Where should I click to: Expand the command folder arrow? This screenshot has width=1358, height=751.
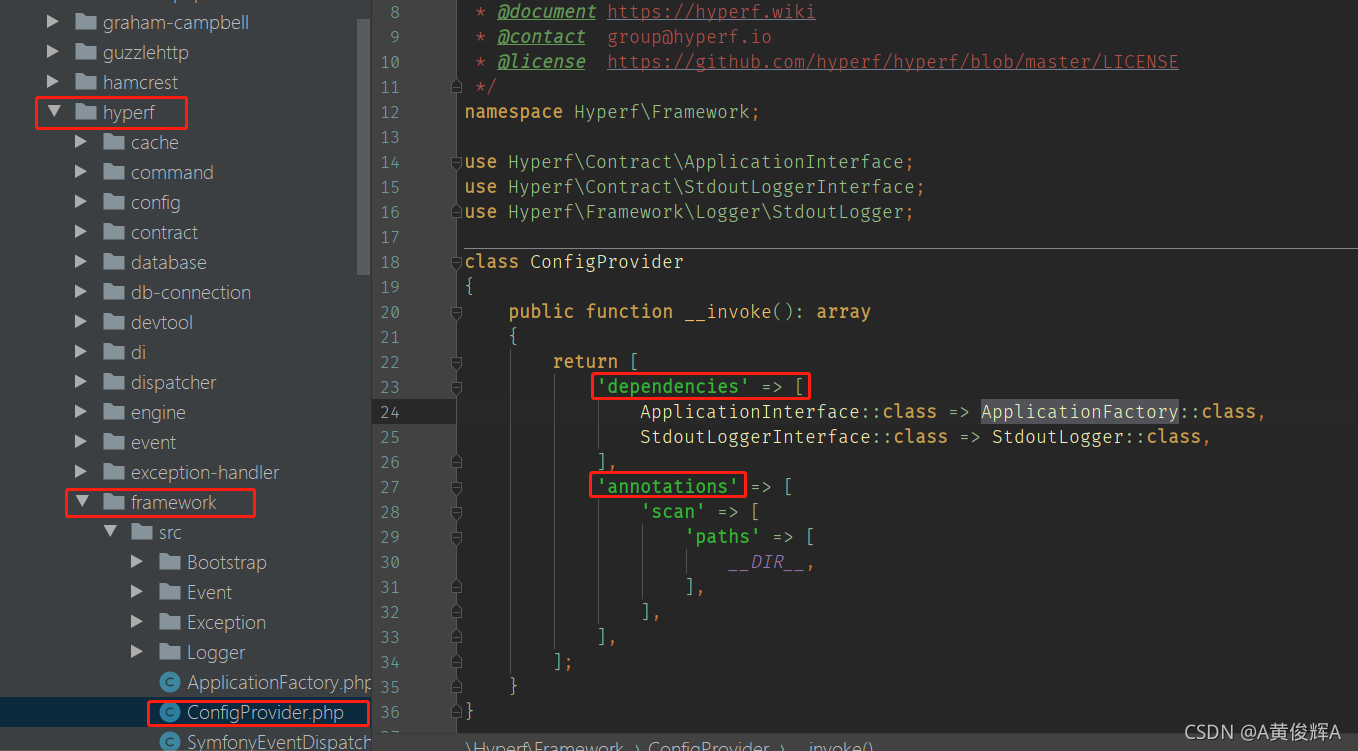click(81, 172)
